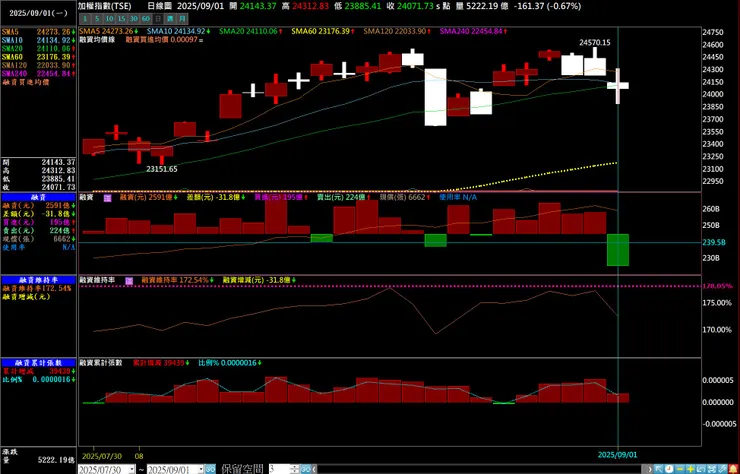Click the alert bell icon
740x474 pixels.
[733, 469]
